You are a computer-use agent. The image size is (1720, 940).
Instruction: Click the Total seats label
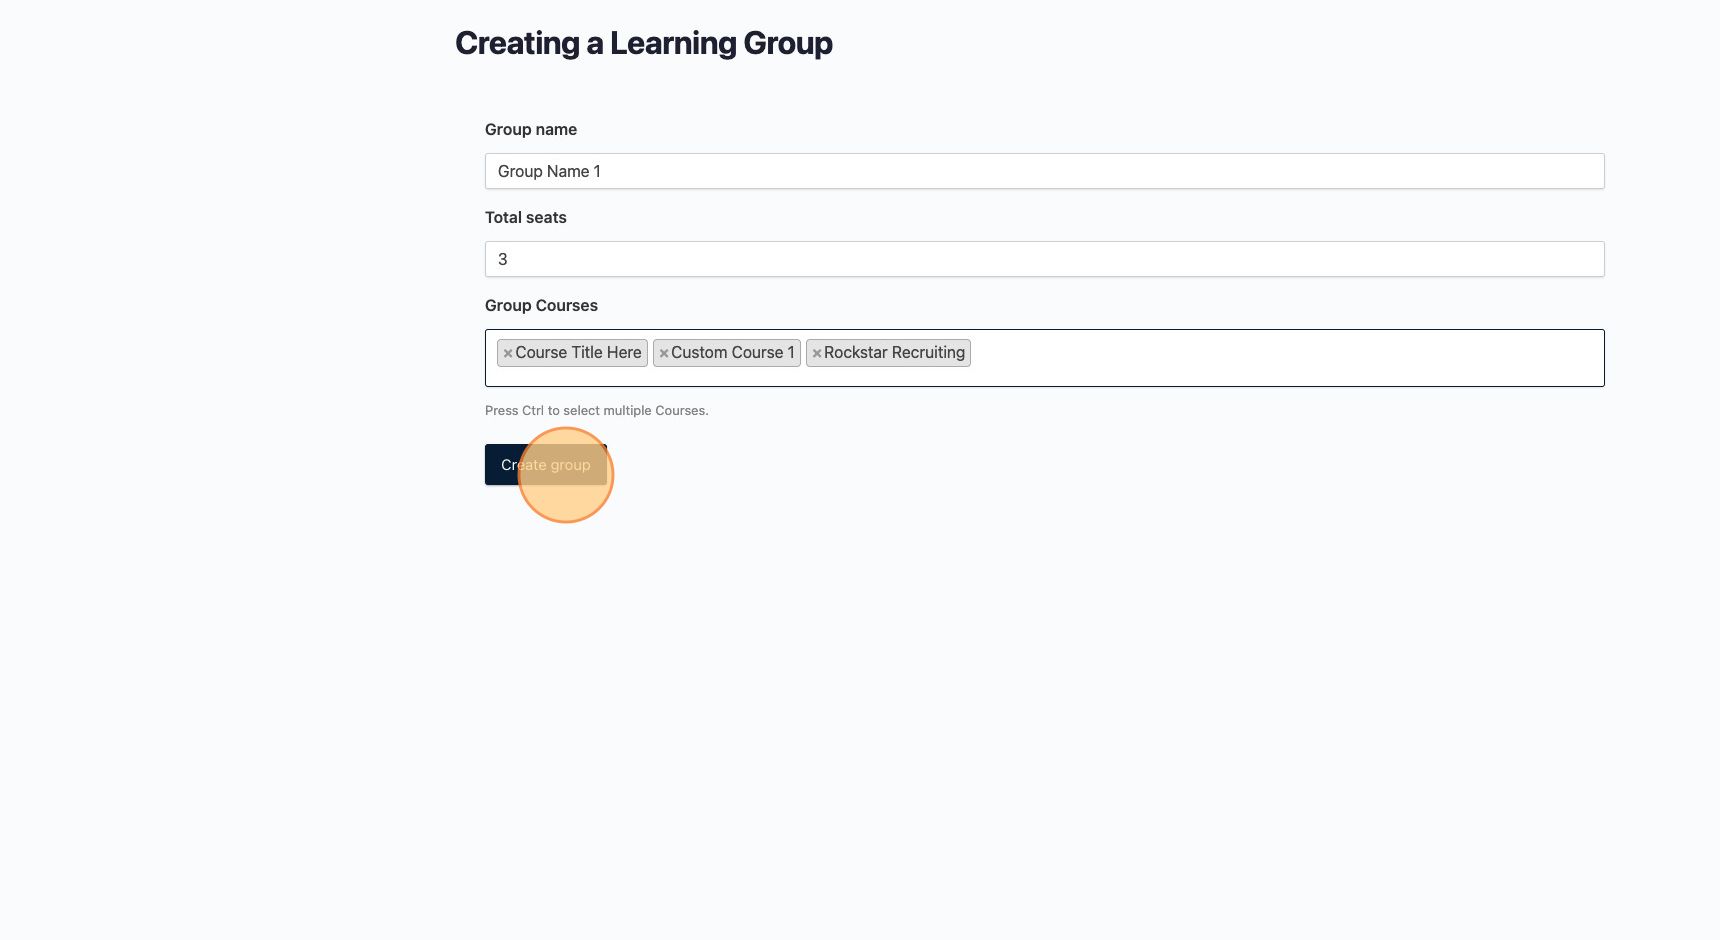click(x=526, y=217)
